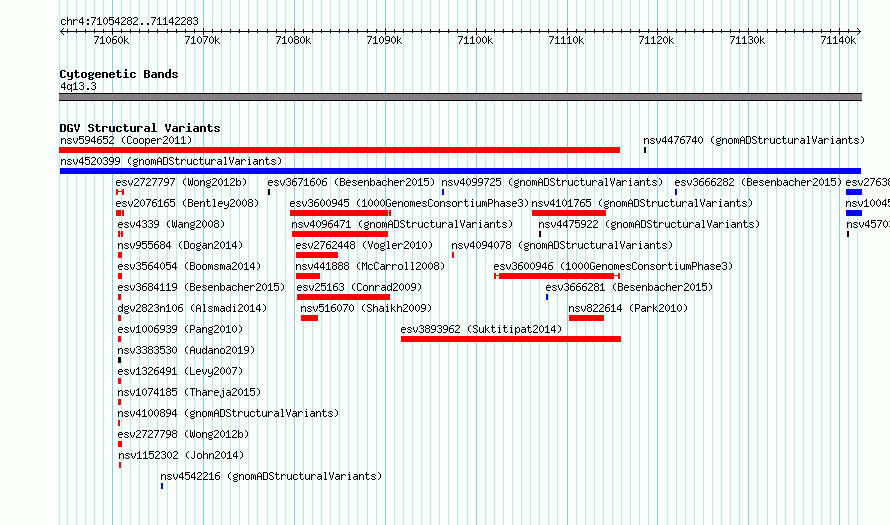Click nsv1152302 (John2014) label
The height and width of the screenshot is (525, 890).
pyautogui.click(x=181, y=455)
